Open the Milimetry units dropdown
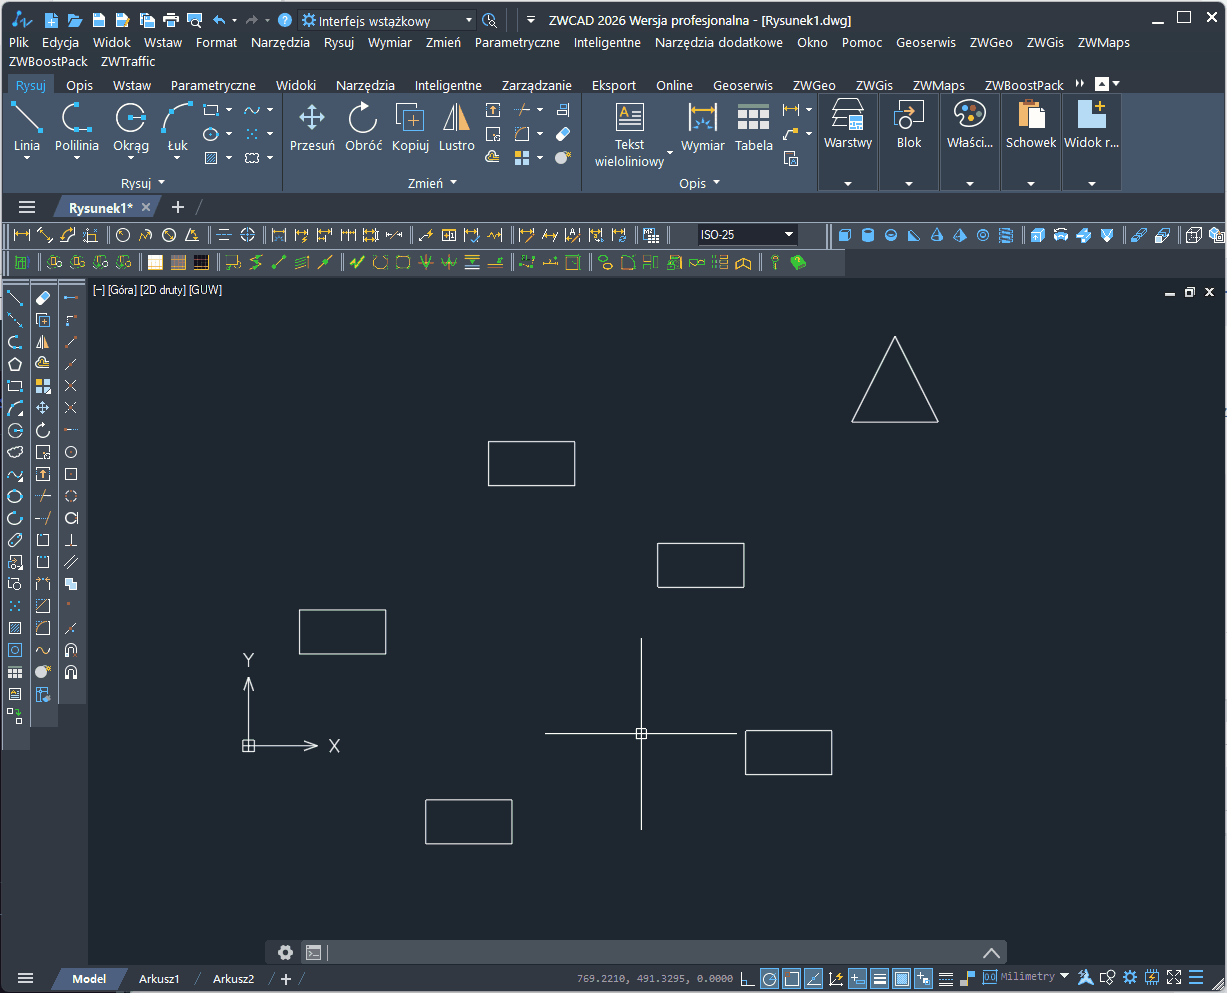This screenshot has width=1227, height=993. tap(1064, 977)
